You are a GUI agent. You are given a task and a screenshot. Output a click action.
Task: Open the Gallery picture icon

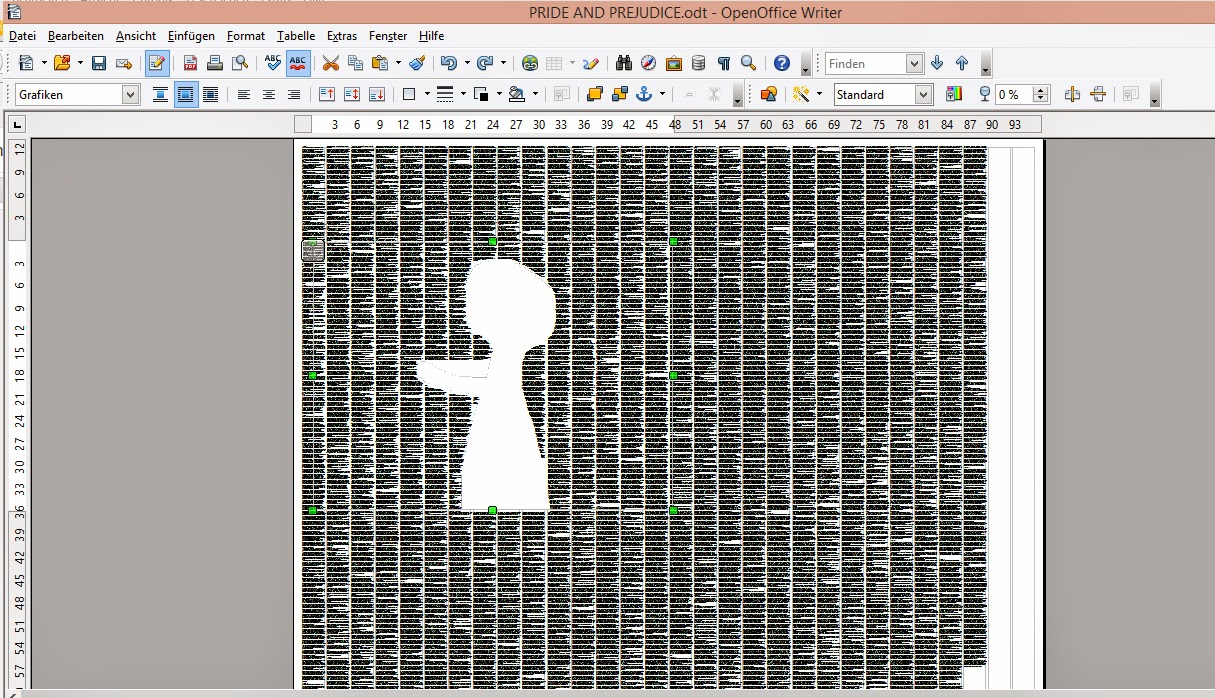[674, 63]
